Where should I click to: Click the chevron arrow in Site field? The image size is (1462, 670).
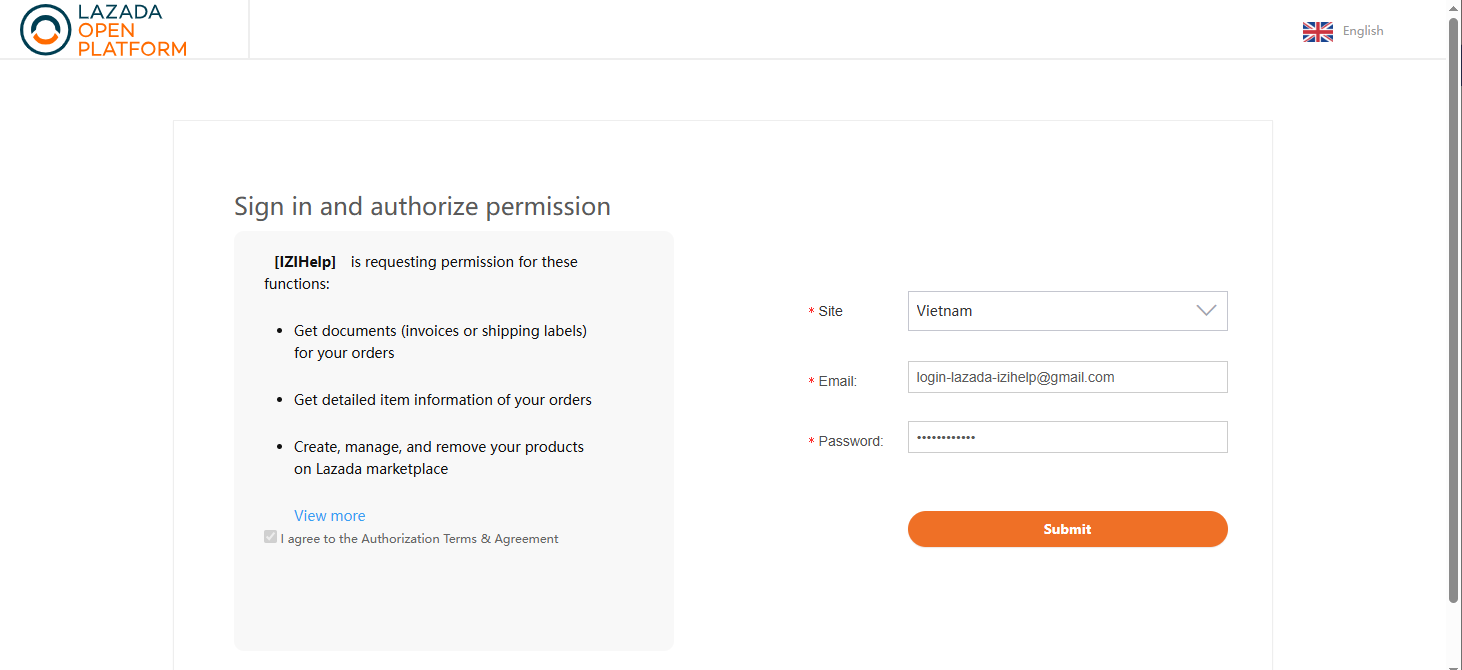click(x=1206, y=311)
